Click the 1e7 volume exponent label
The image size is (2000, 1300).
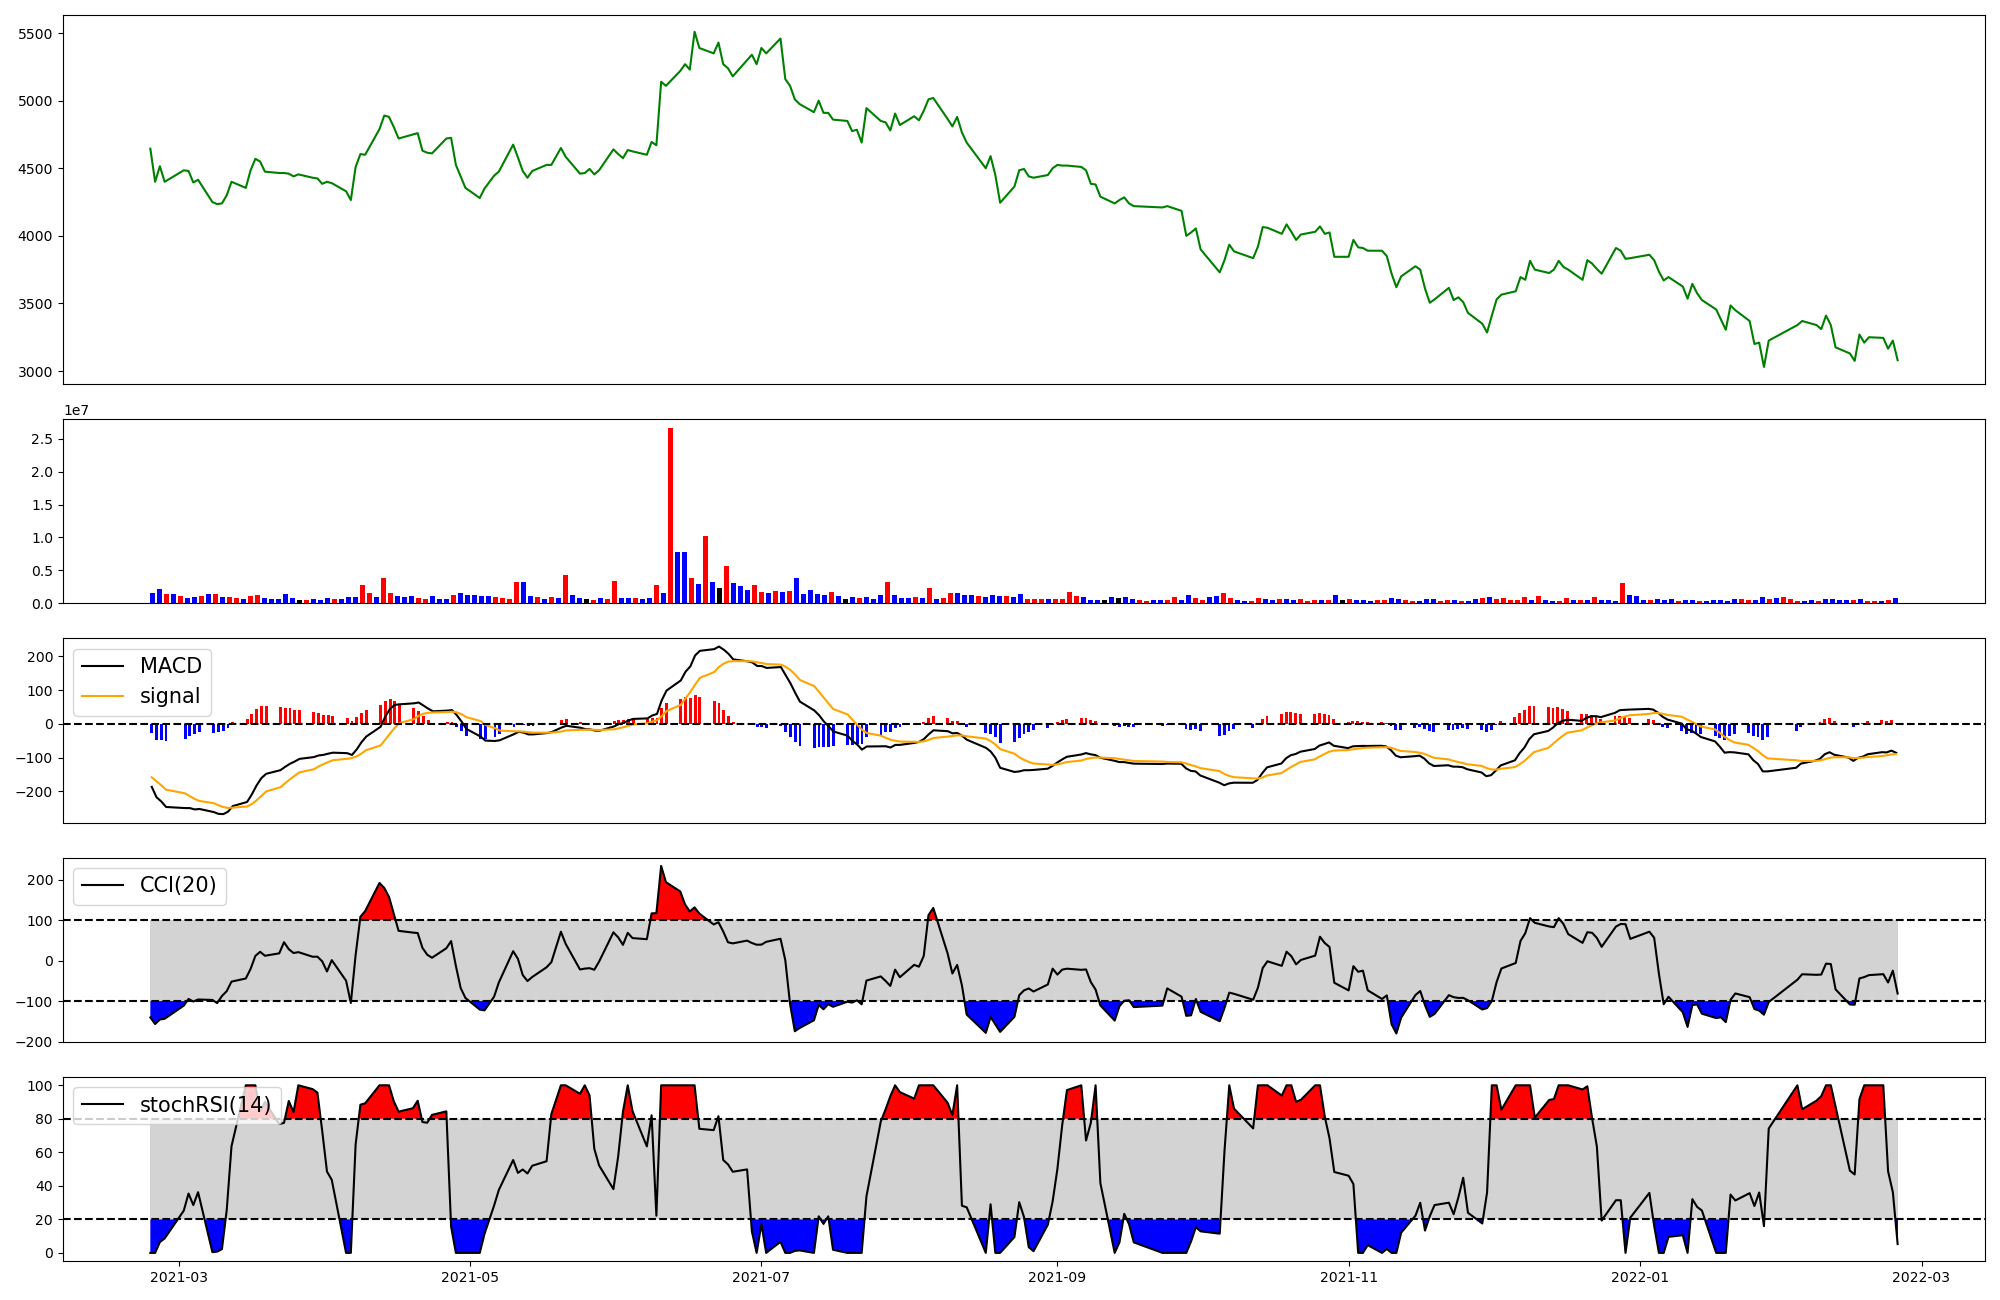coord(78,411)
